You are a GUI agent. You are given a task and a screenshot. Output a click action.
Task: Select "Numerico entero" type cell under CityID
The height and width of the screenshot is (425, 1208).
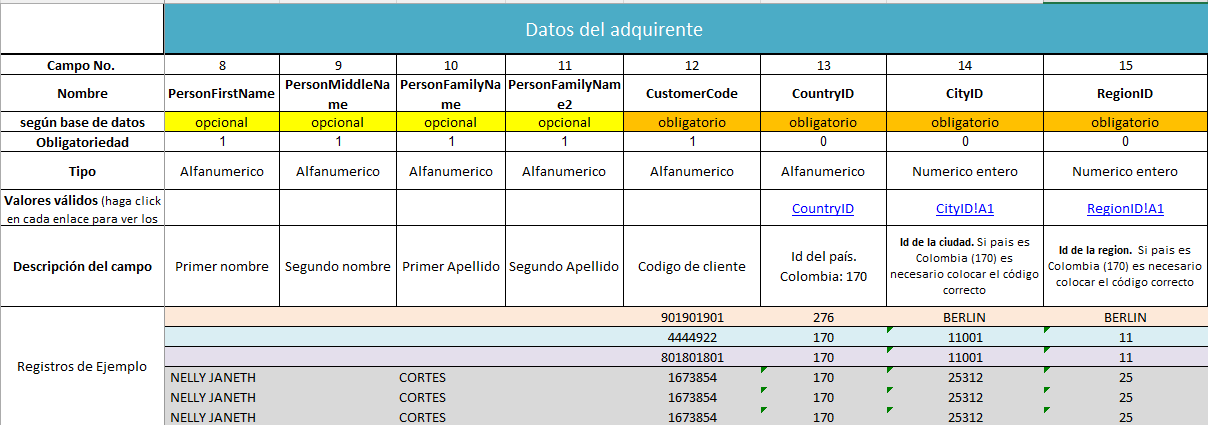[x=964, y=171]
